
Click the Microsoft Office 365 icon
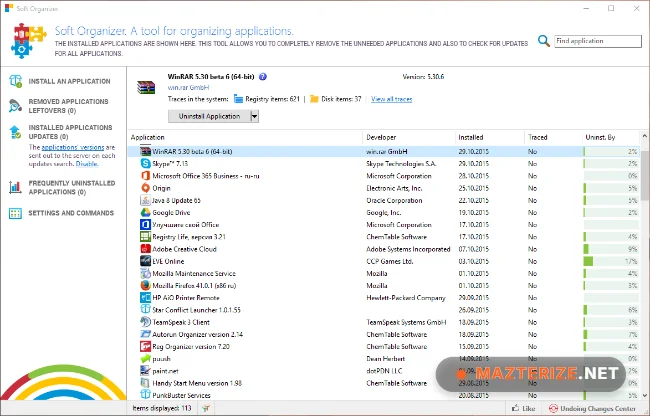coord(146,176)
